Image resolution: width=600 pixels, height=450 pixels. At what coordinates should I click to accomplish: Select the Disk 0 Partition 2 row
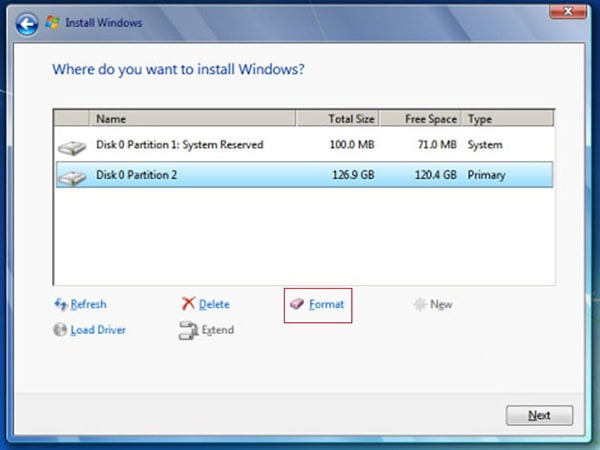pos(304,174)
